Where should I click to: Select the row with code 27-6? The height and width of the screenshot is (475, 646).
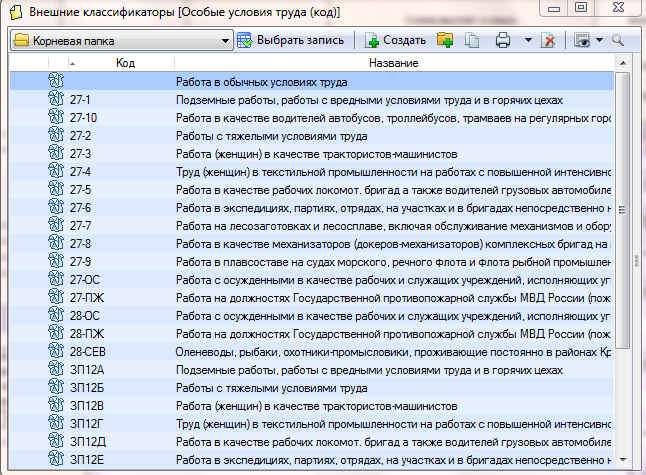pos(312,208)
